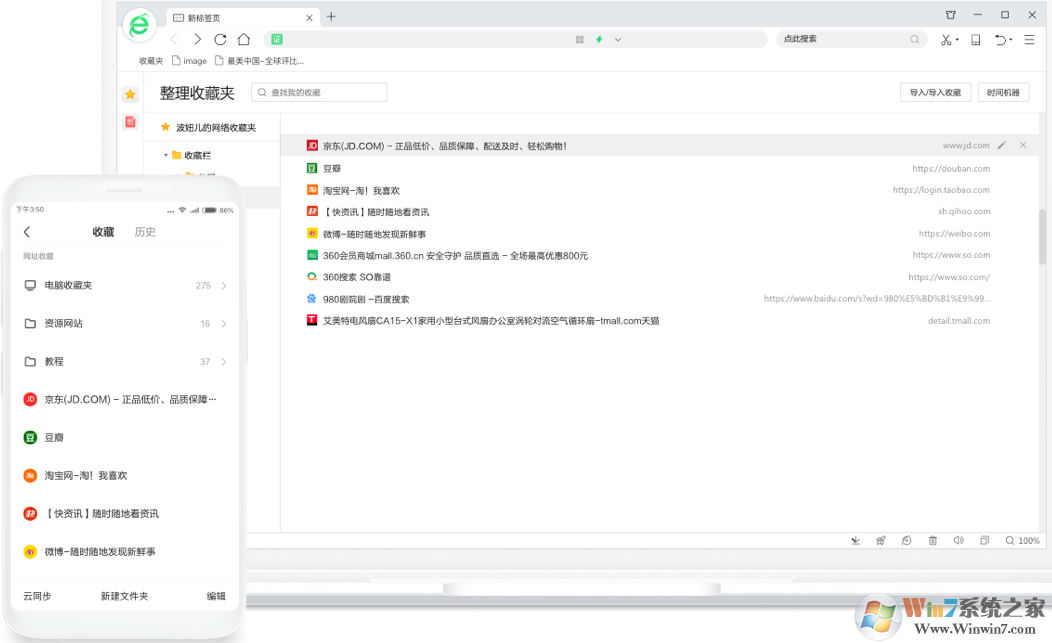This screenshot has width=1052, height=643.
Task: Open the home page icon in toolbar
Action: pos(243,39)
